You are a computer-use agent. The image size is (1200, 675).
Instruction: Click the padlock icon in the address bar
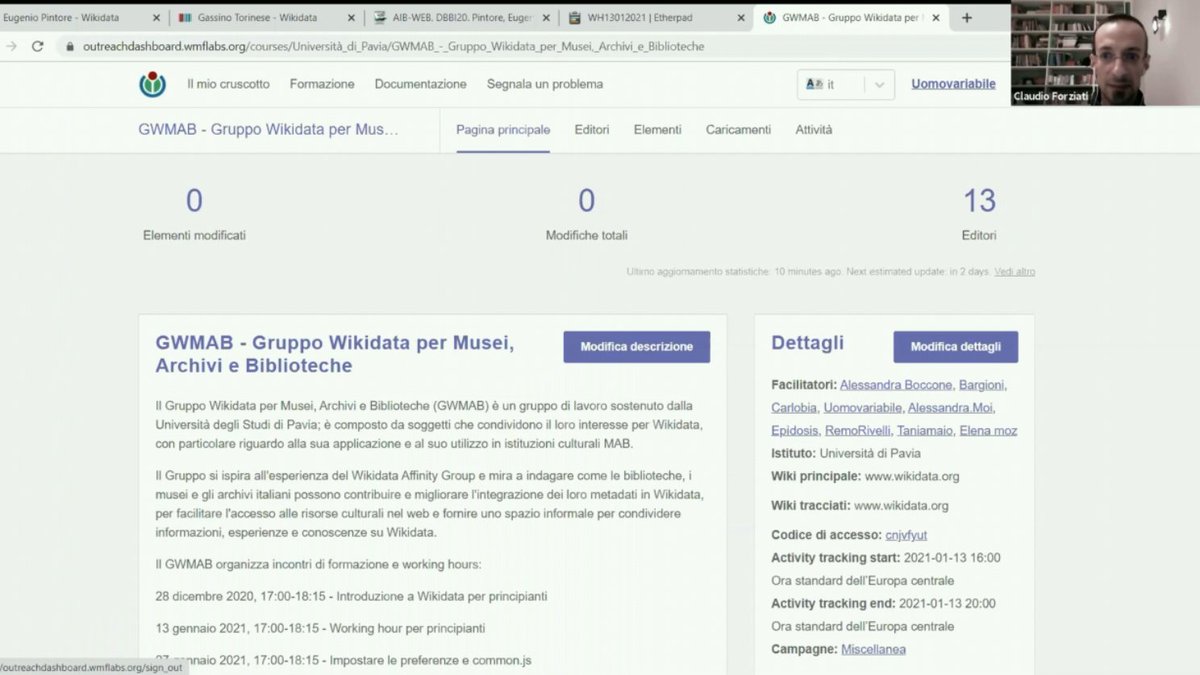pyautogui.click(x=70, y=46)
